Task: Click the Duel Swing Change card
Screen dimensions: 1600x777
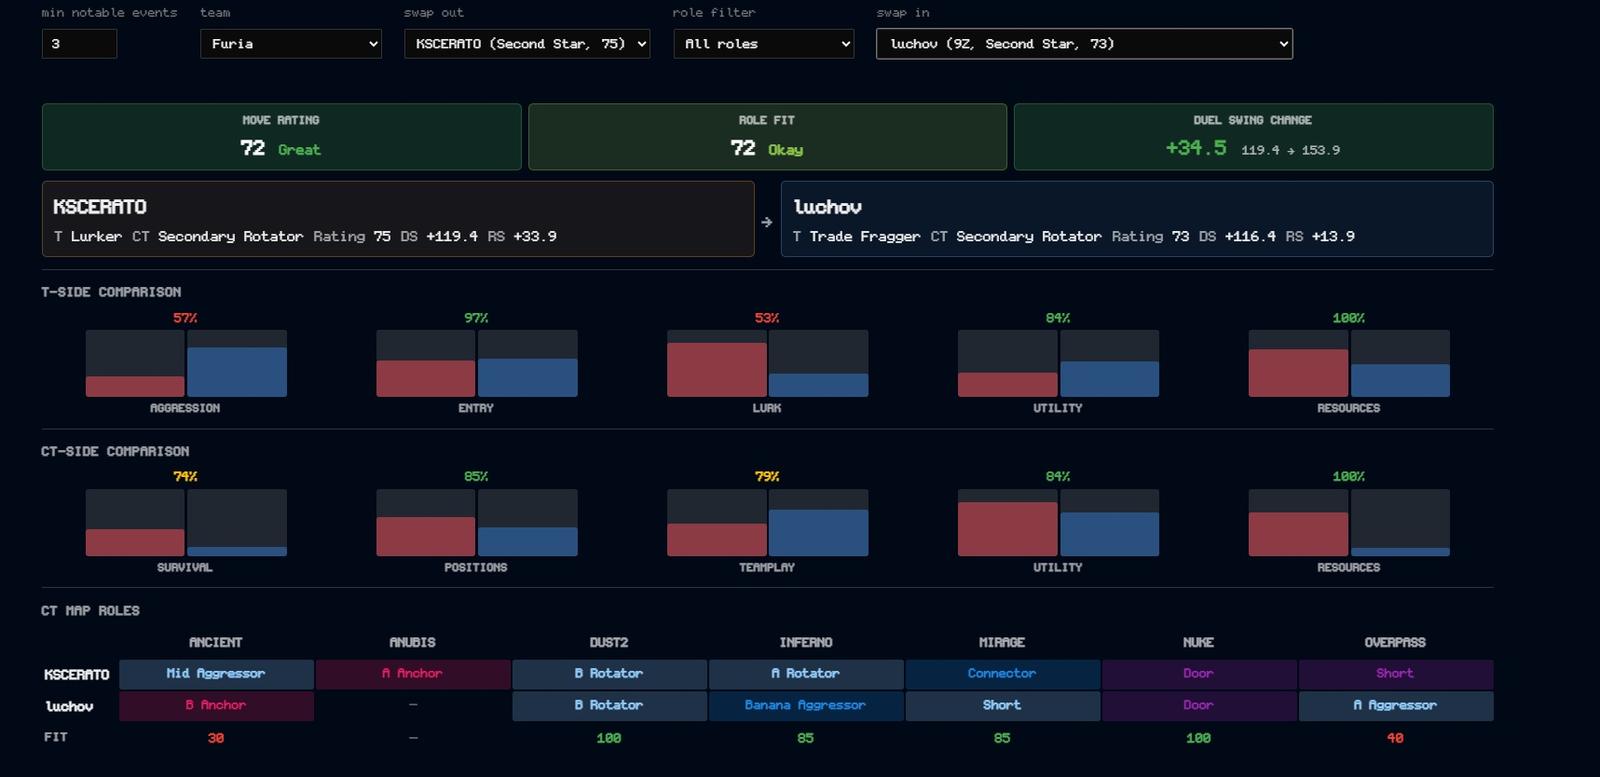Action: pyautogui.click(x=1253, y=137)
